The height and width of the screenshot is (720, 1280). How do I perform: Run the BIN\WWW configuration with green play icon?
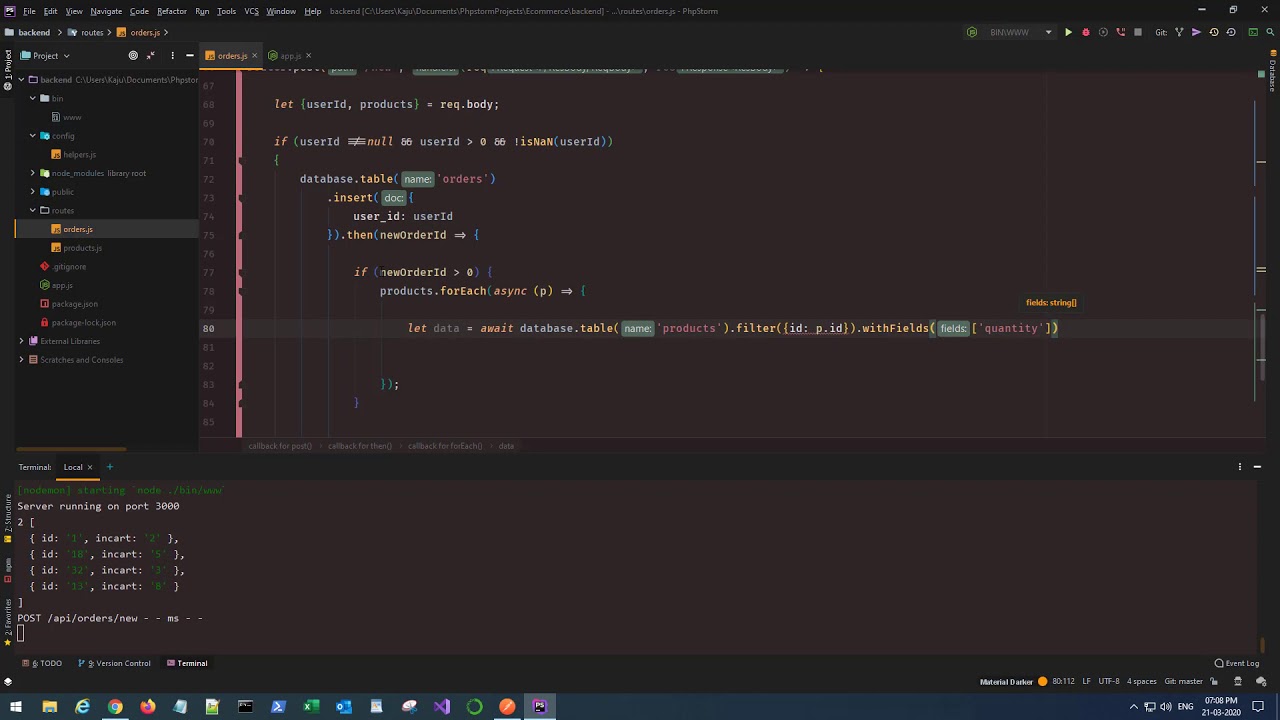coord(1068,32)
